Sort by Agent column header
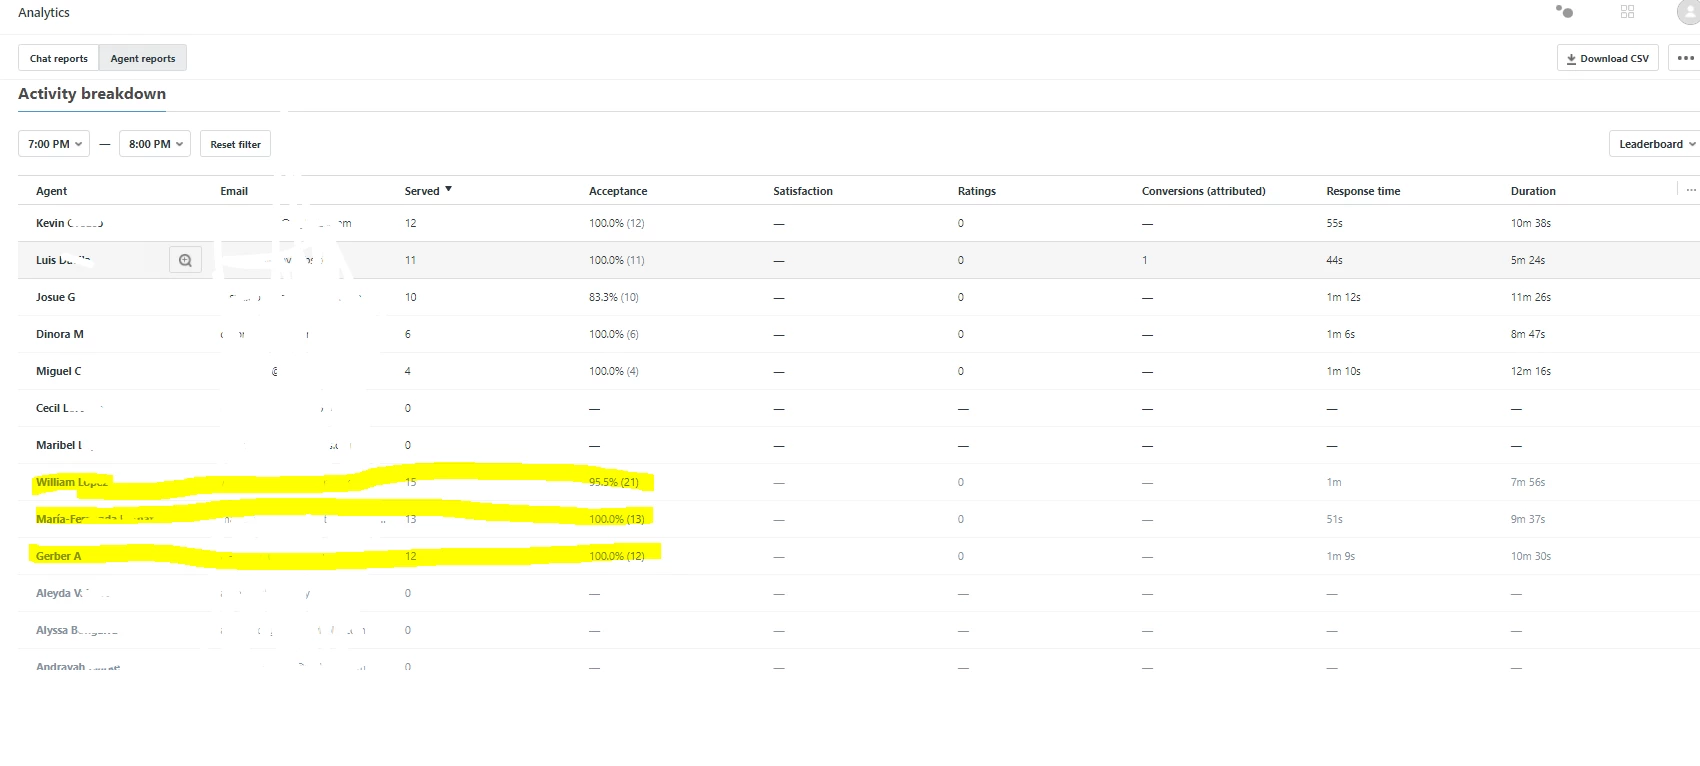Screen dimensions: 1700x766 coord(51,191)
